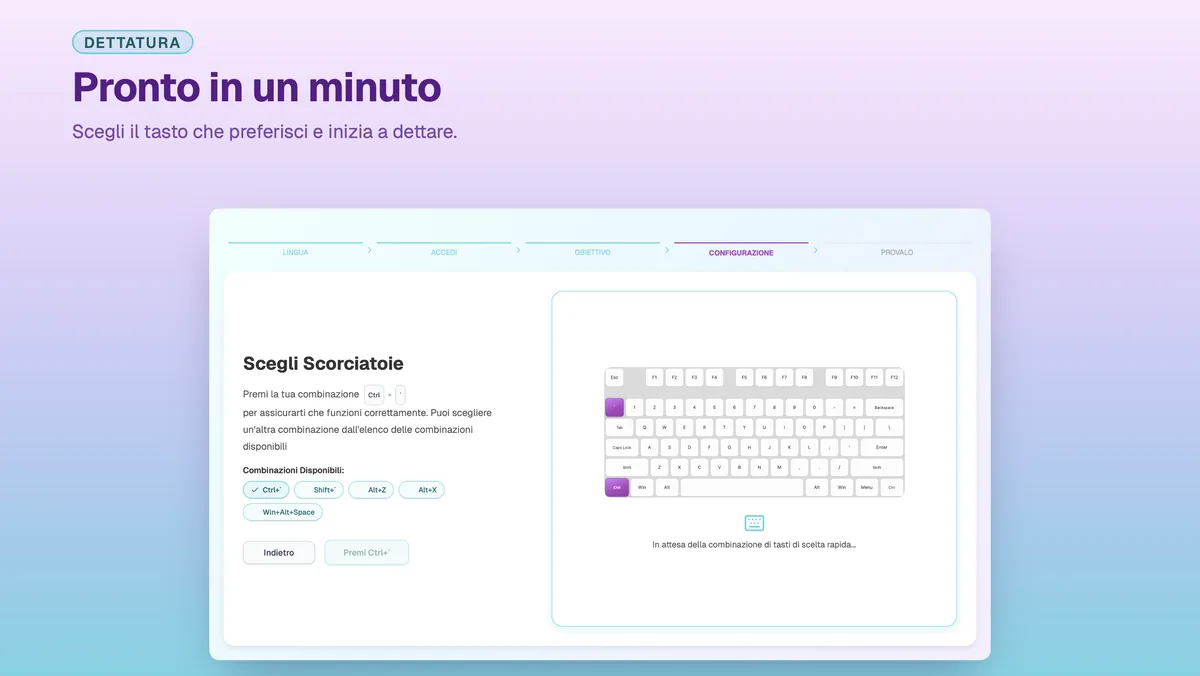Click the number 0 key
Viewport: 1200px width, 676px height.
click(x=814, y=407)
